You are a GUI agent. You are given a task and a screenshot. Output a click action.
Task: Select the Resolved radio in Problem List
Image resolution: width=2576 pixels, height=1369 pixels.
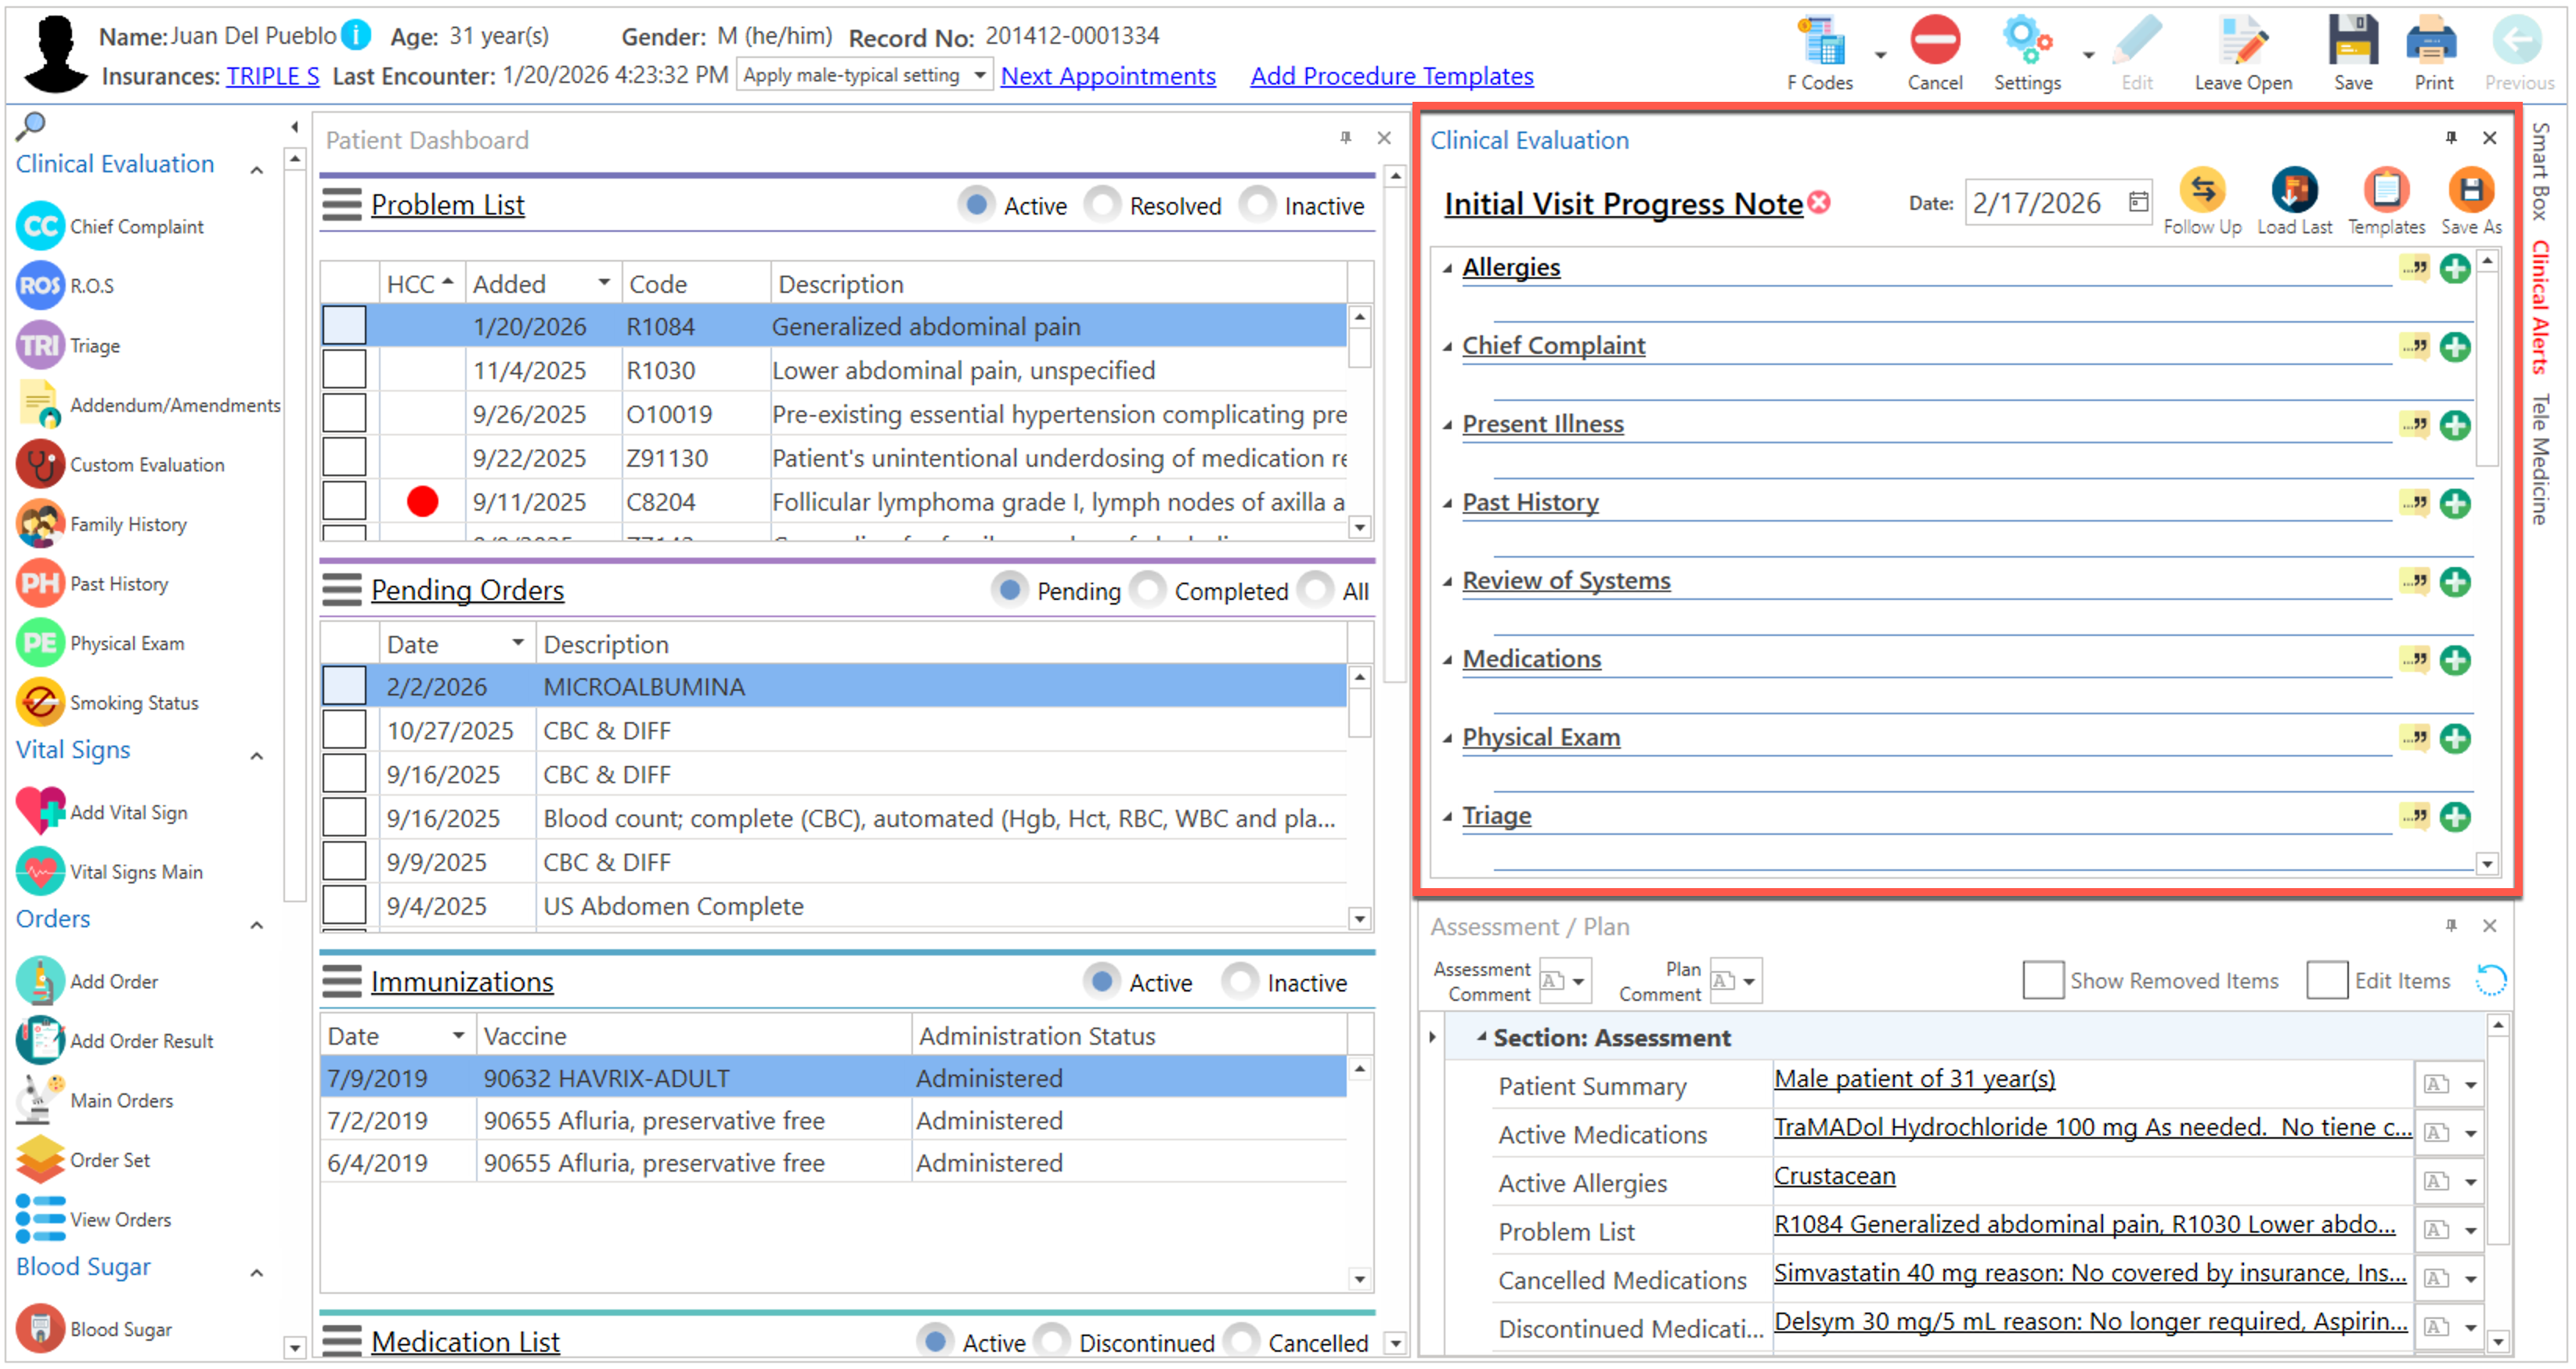point(1103,205)
